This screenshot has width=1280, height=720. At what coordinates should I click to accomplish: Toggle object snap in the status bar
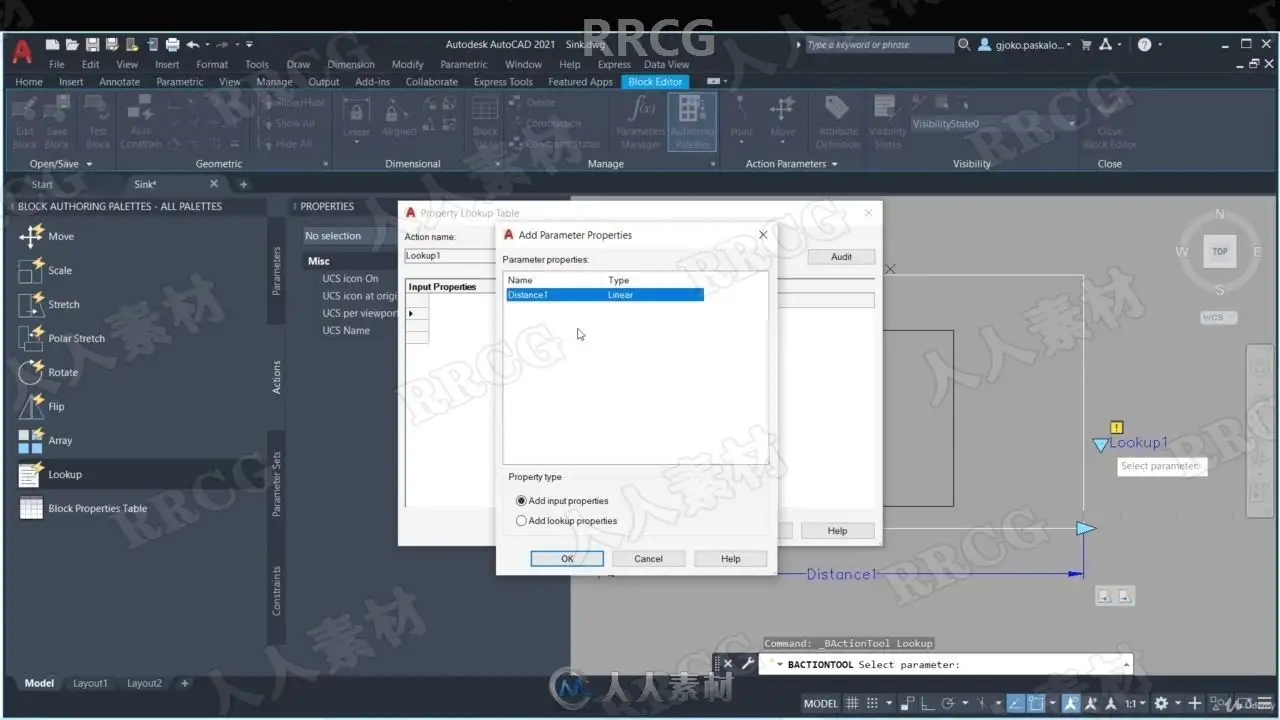tap(1037, 703)
